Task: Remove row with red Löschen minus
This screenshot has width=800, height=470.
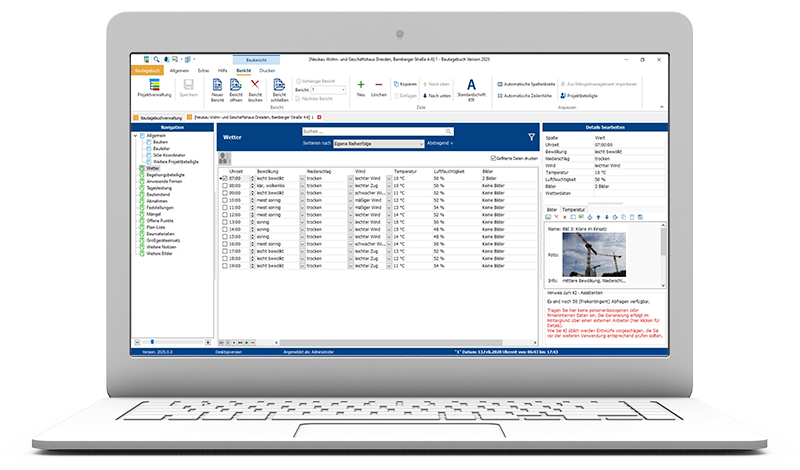Action: [x=378, y=88]
